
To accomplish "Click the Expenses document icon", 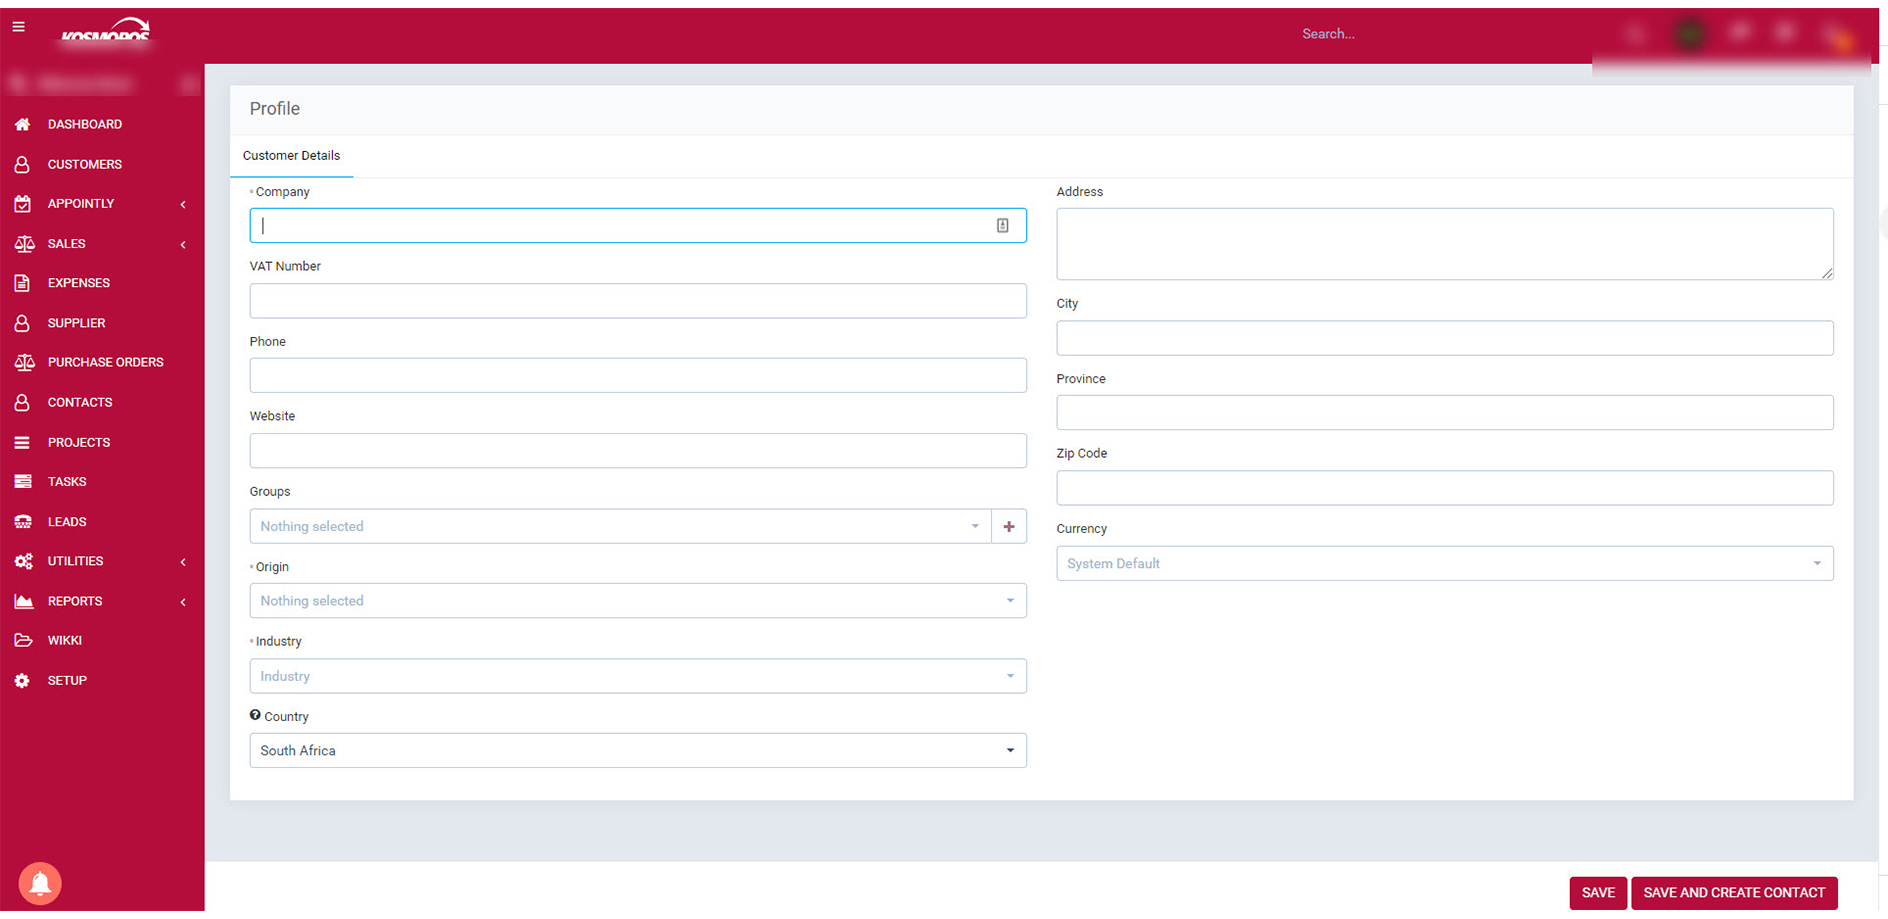I will 22,283.
